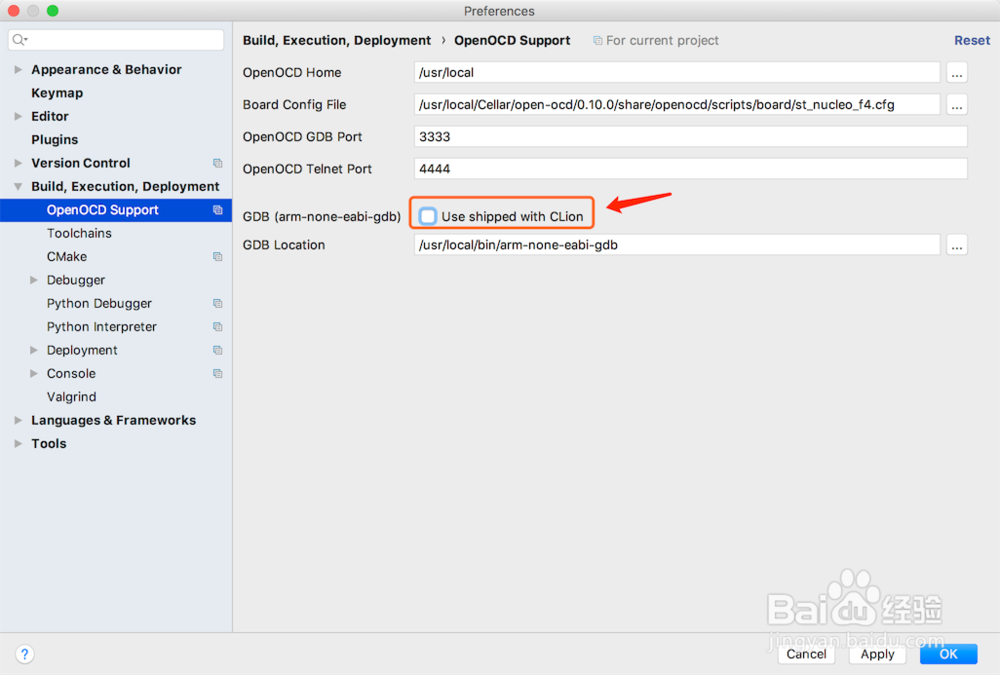Expand the Editor section
Screen dimensions: 1000x675
(18, 116)
